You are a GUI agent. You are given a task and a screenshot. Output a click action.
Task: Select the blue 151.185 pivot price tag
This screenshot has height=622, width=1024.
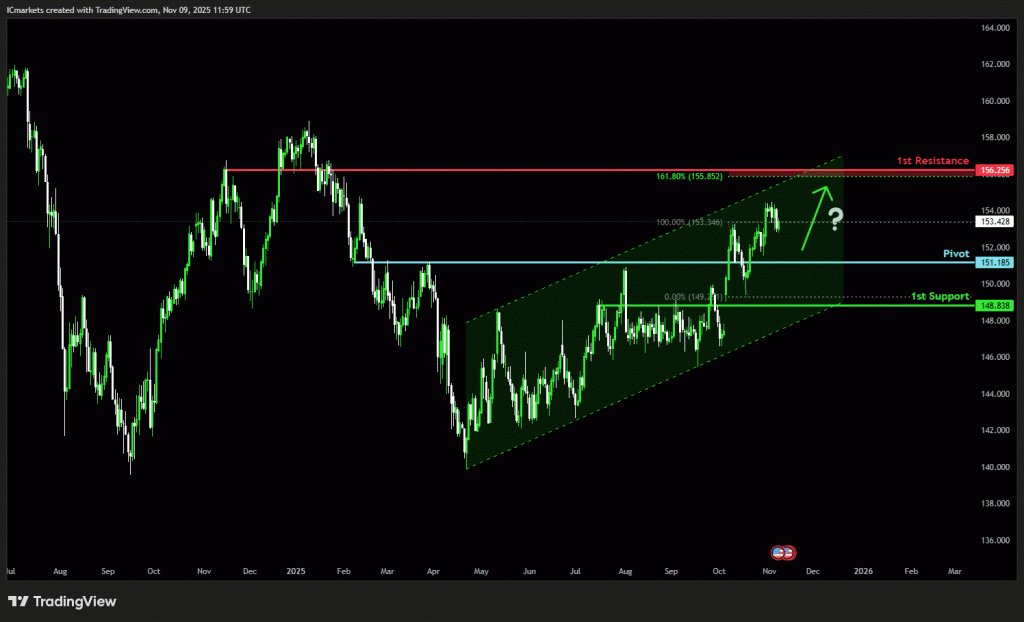[996, 262]
